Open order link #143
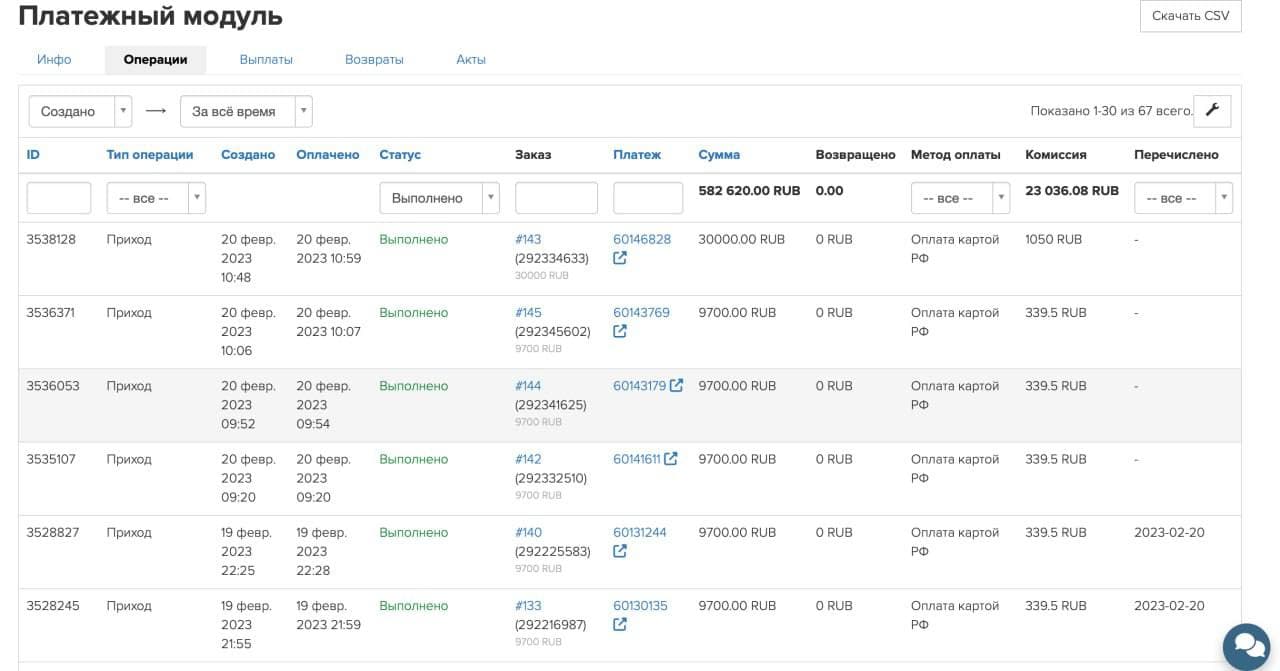This screenshot has width=1280, height=671. (x=528, y=239)
